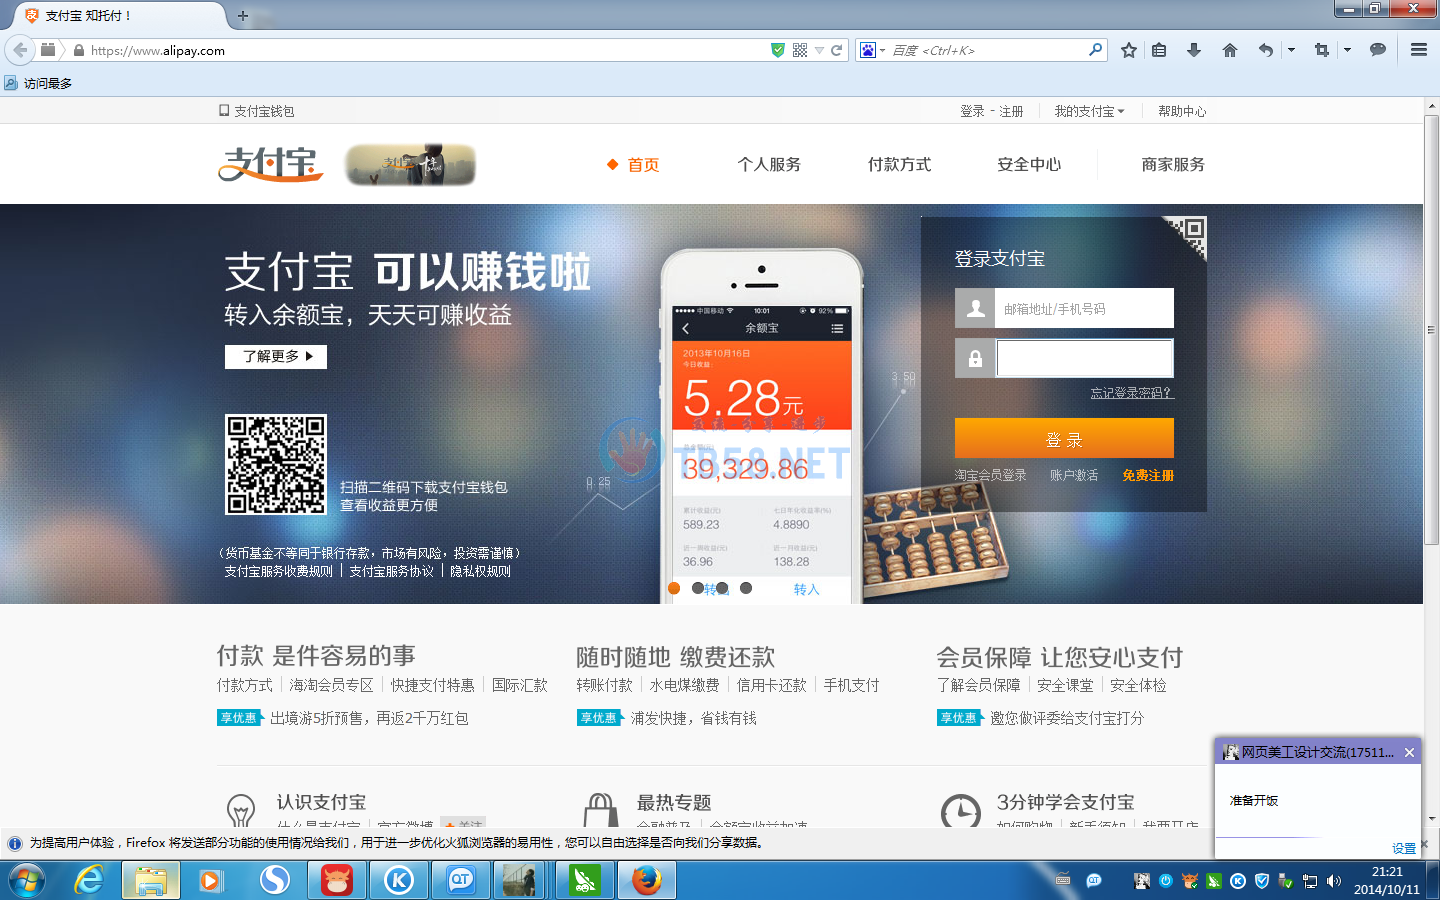Open the 帮助中心 link
The width and height of the screenshot is (1440, 900).
coord(1182,111)
